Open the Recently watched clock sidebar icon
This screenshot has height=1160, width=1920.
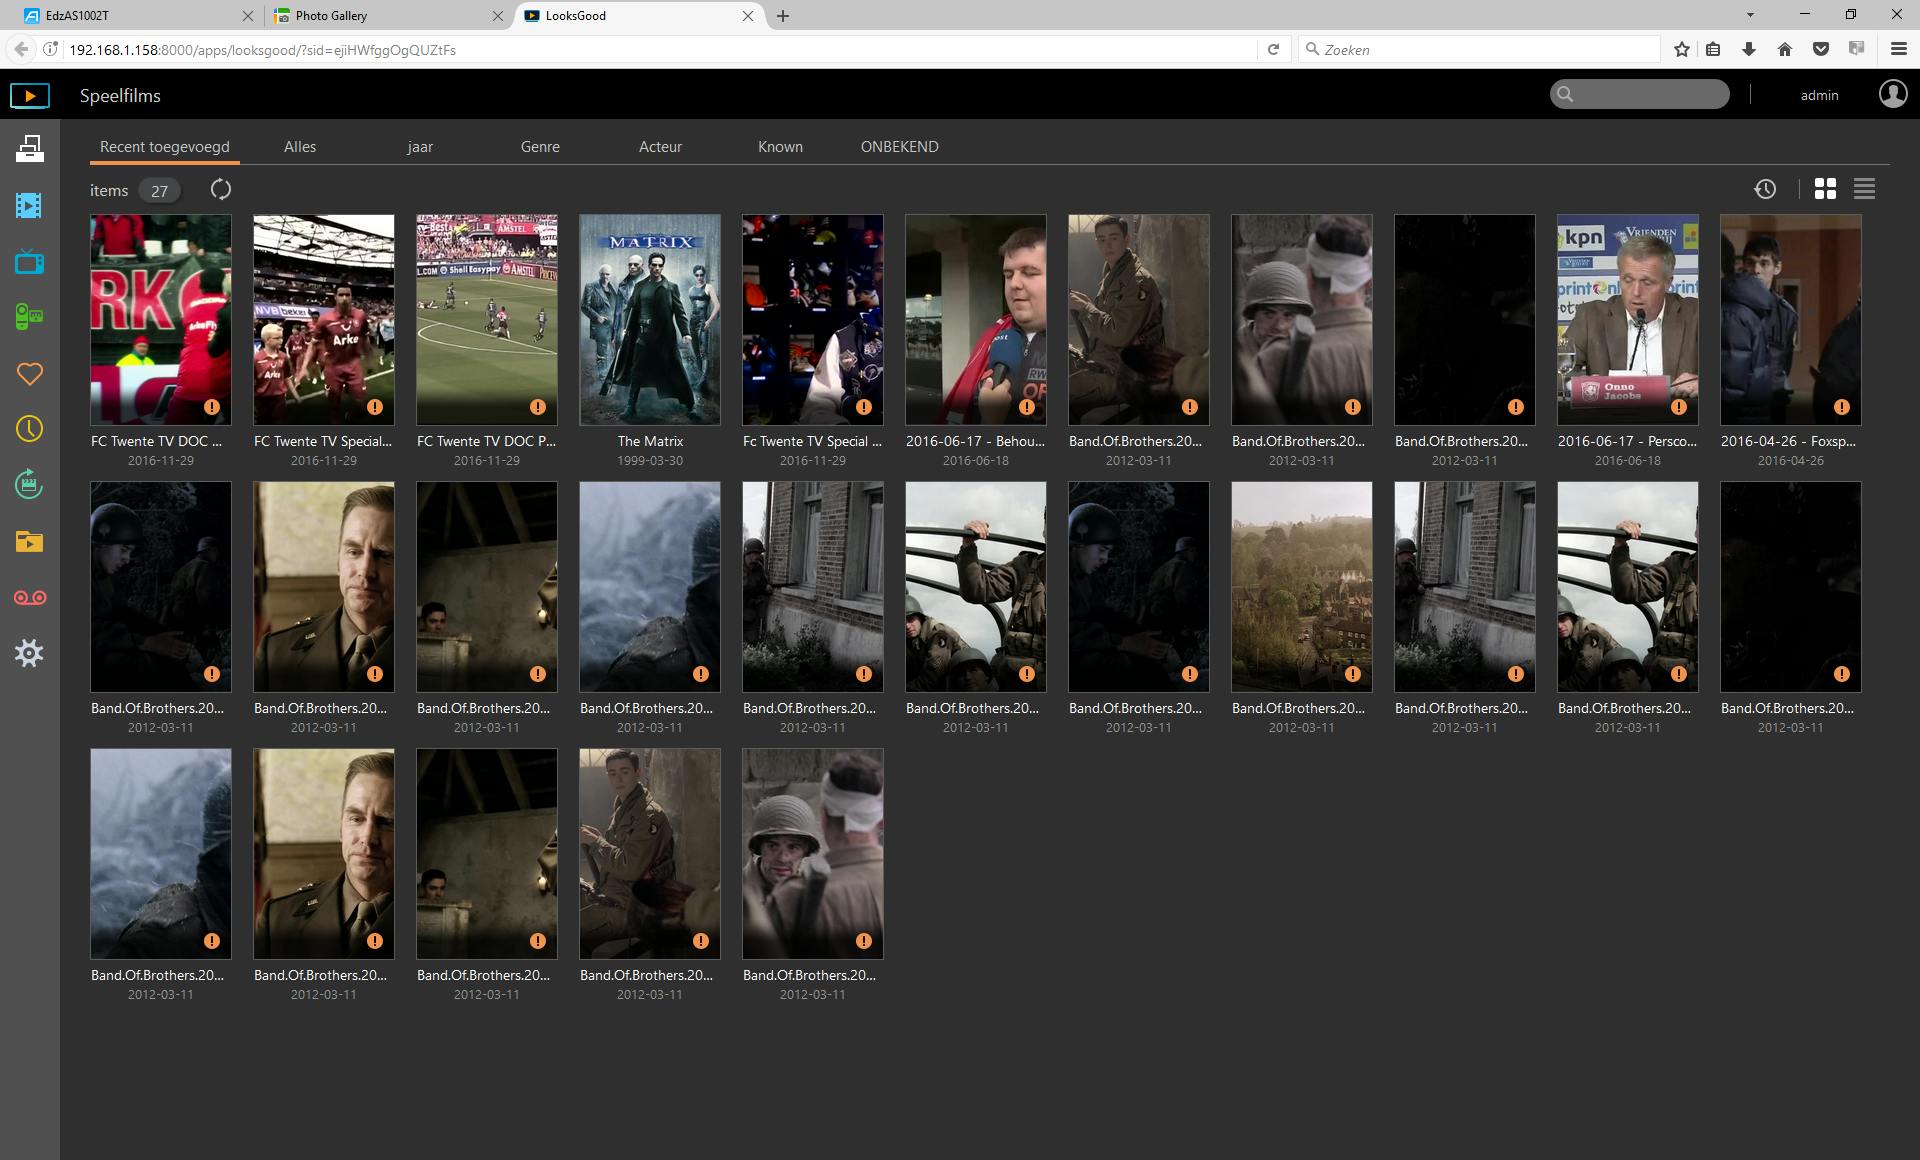pyautogui.click(x=29, y=429)
